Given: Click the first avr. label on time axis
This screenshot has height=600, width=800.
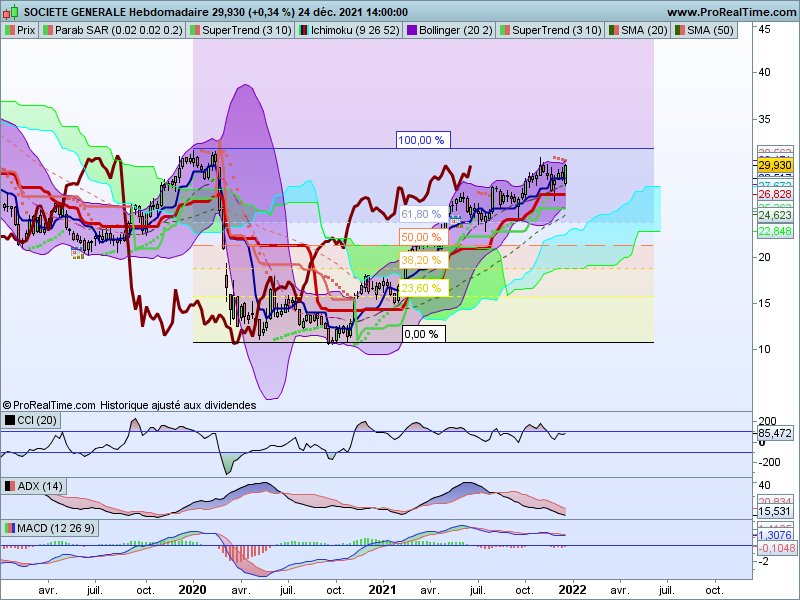Looking at the screenshot, I should pos(48,591).
